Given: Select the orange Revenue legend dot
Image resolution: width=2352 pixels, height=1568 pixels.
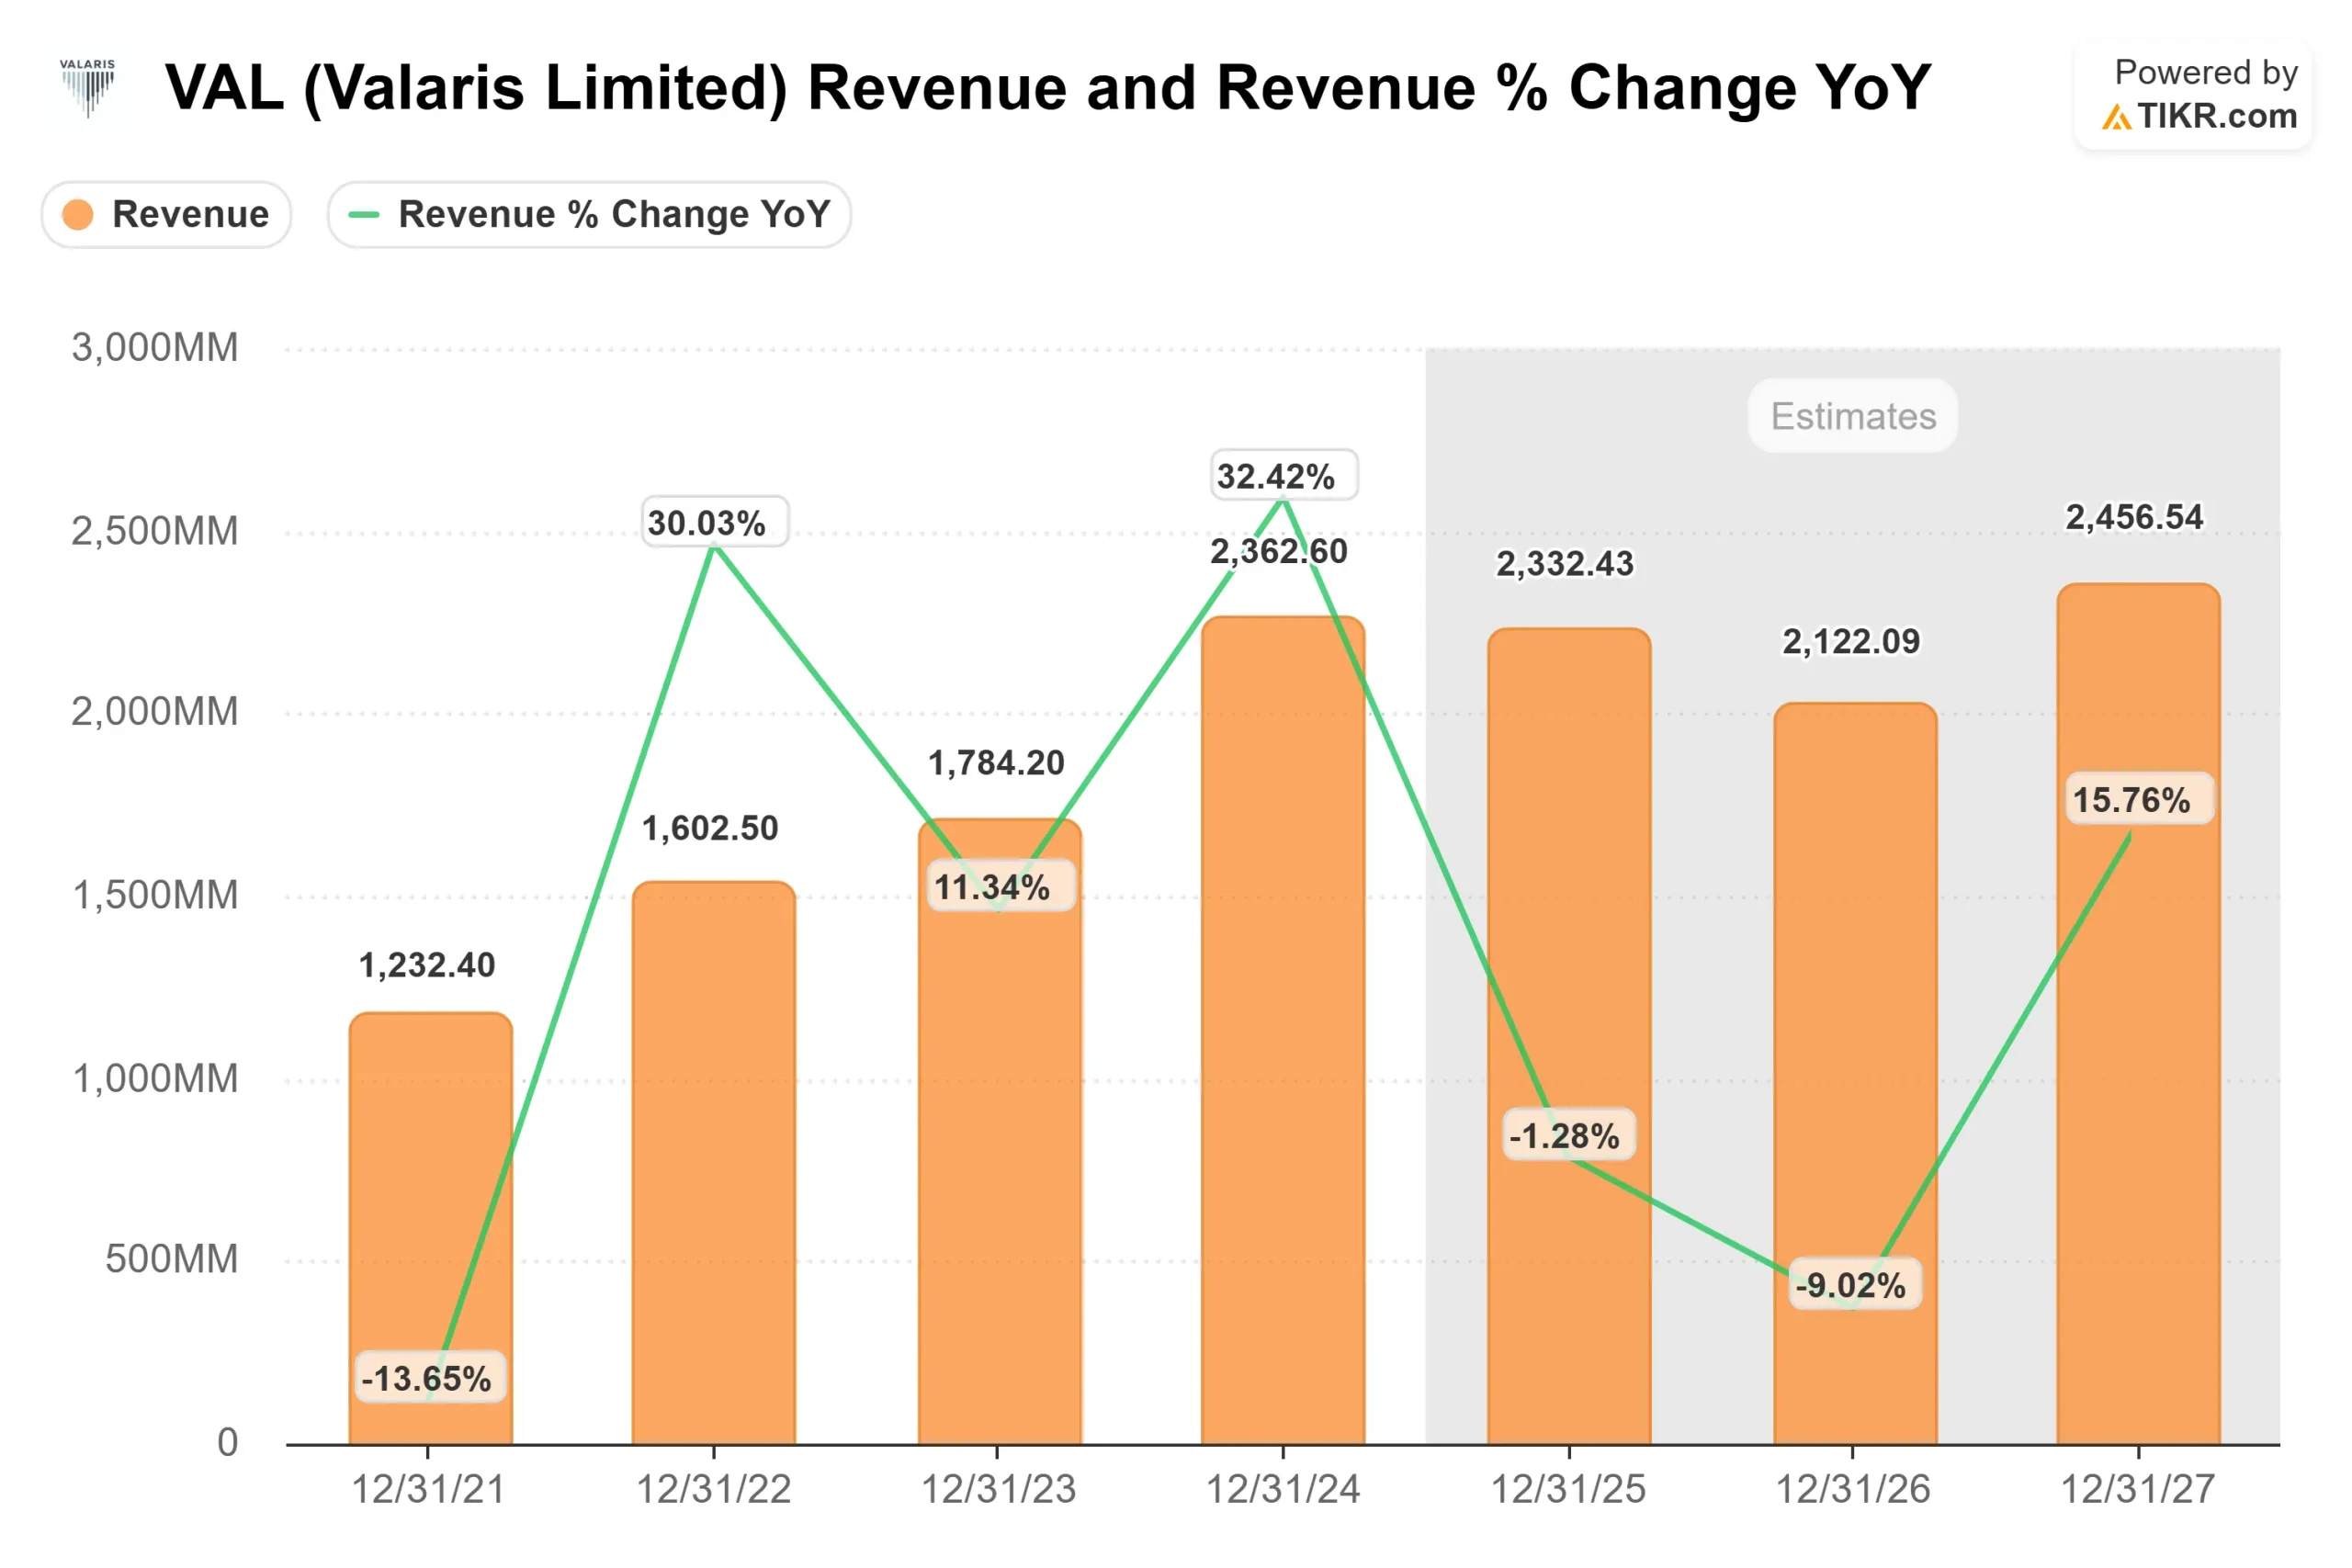Looking at the screenshot, I should coord(76,214).
